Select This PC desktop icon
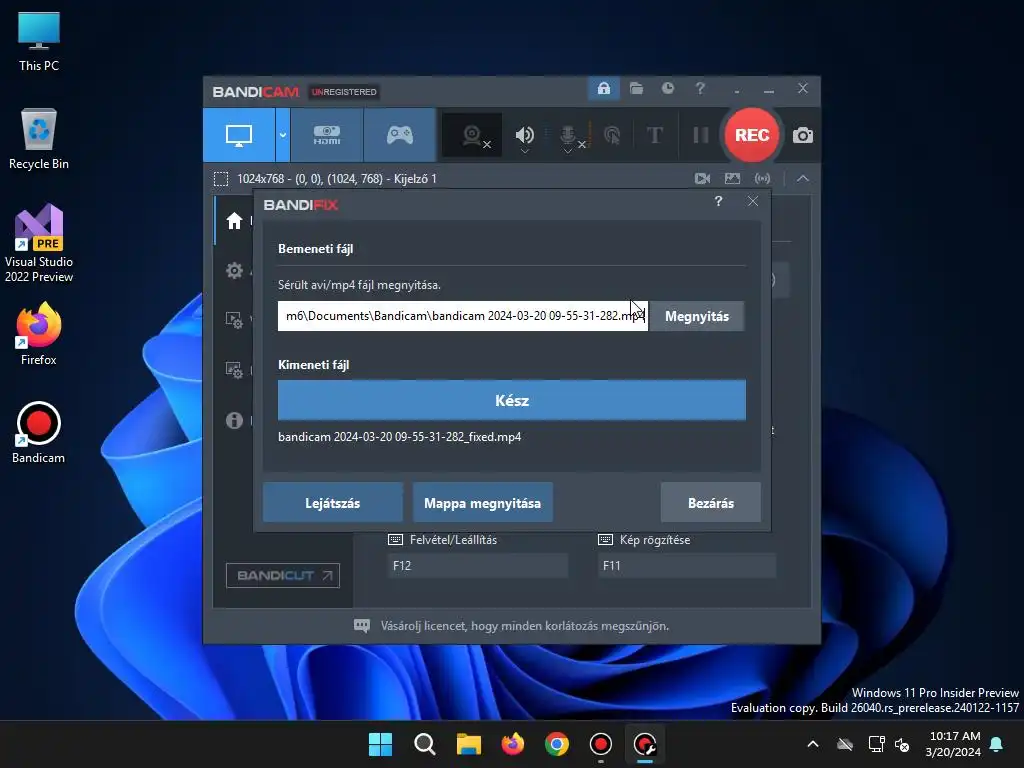This screenshot has height=768, width=1024. click(39, 40)
